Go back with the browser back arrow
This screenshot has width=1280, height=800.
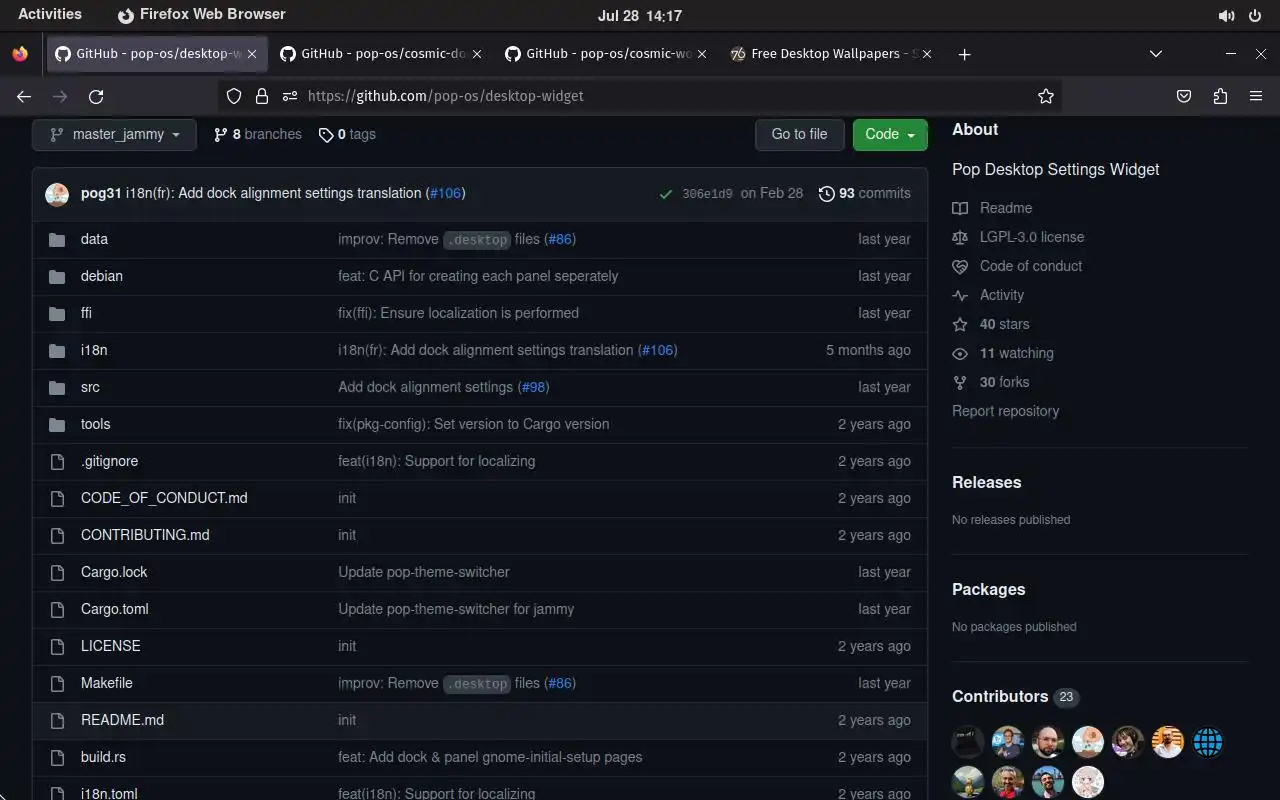click(24, 96)
